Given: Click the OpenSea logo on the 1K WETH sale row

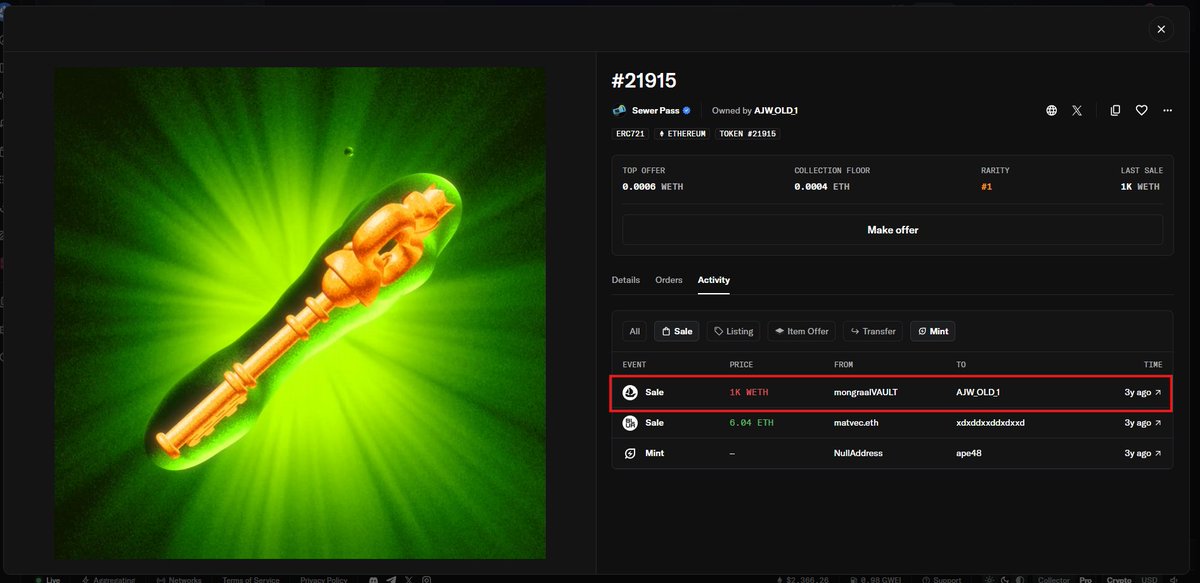Looking at the screenshot, I should pyautogui.click(x=630, y=392).
